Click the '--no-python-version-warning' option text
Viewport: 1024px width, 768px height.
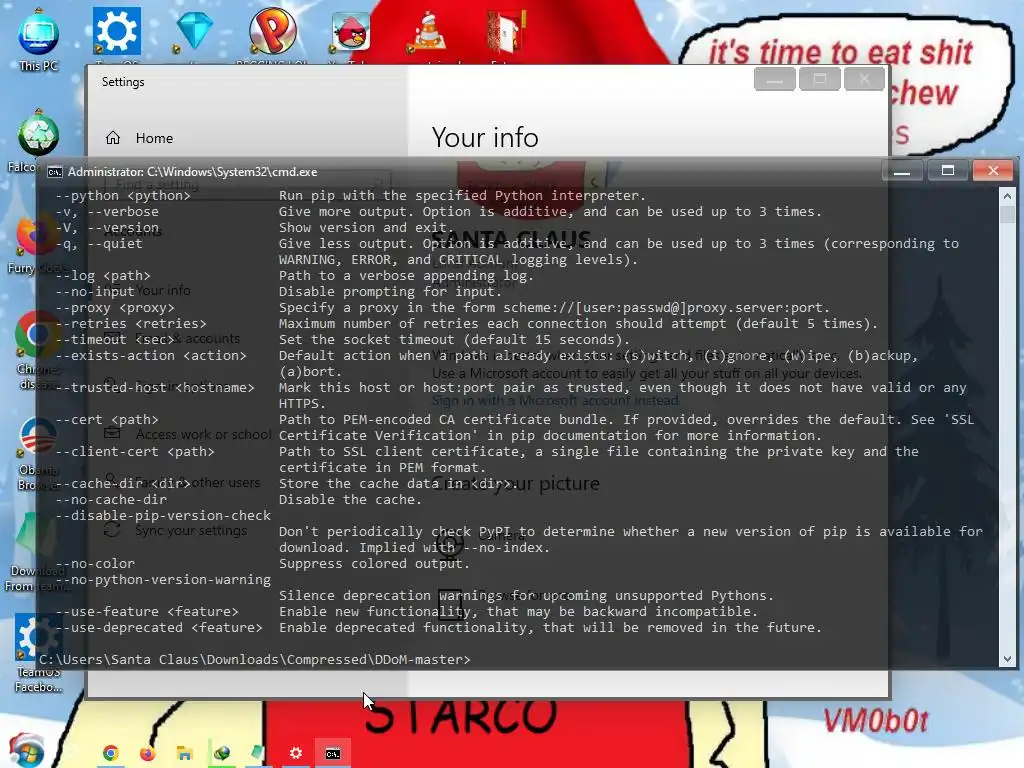tap(163, 579)
